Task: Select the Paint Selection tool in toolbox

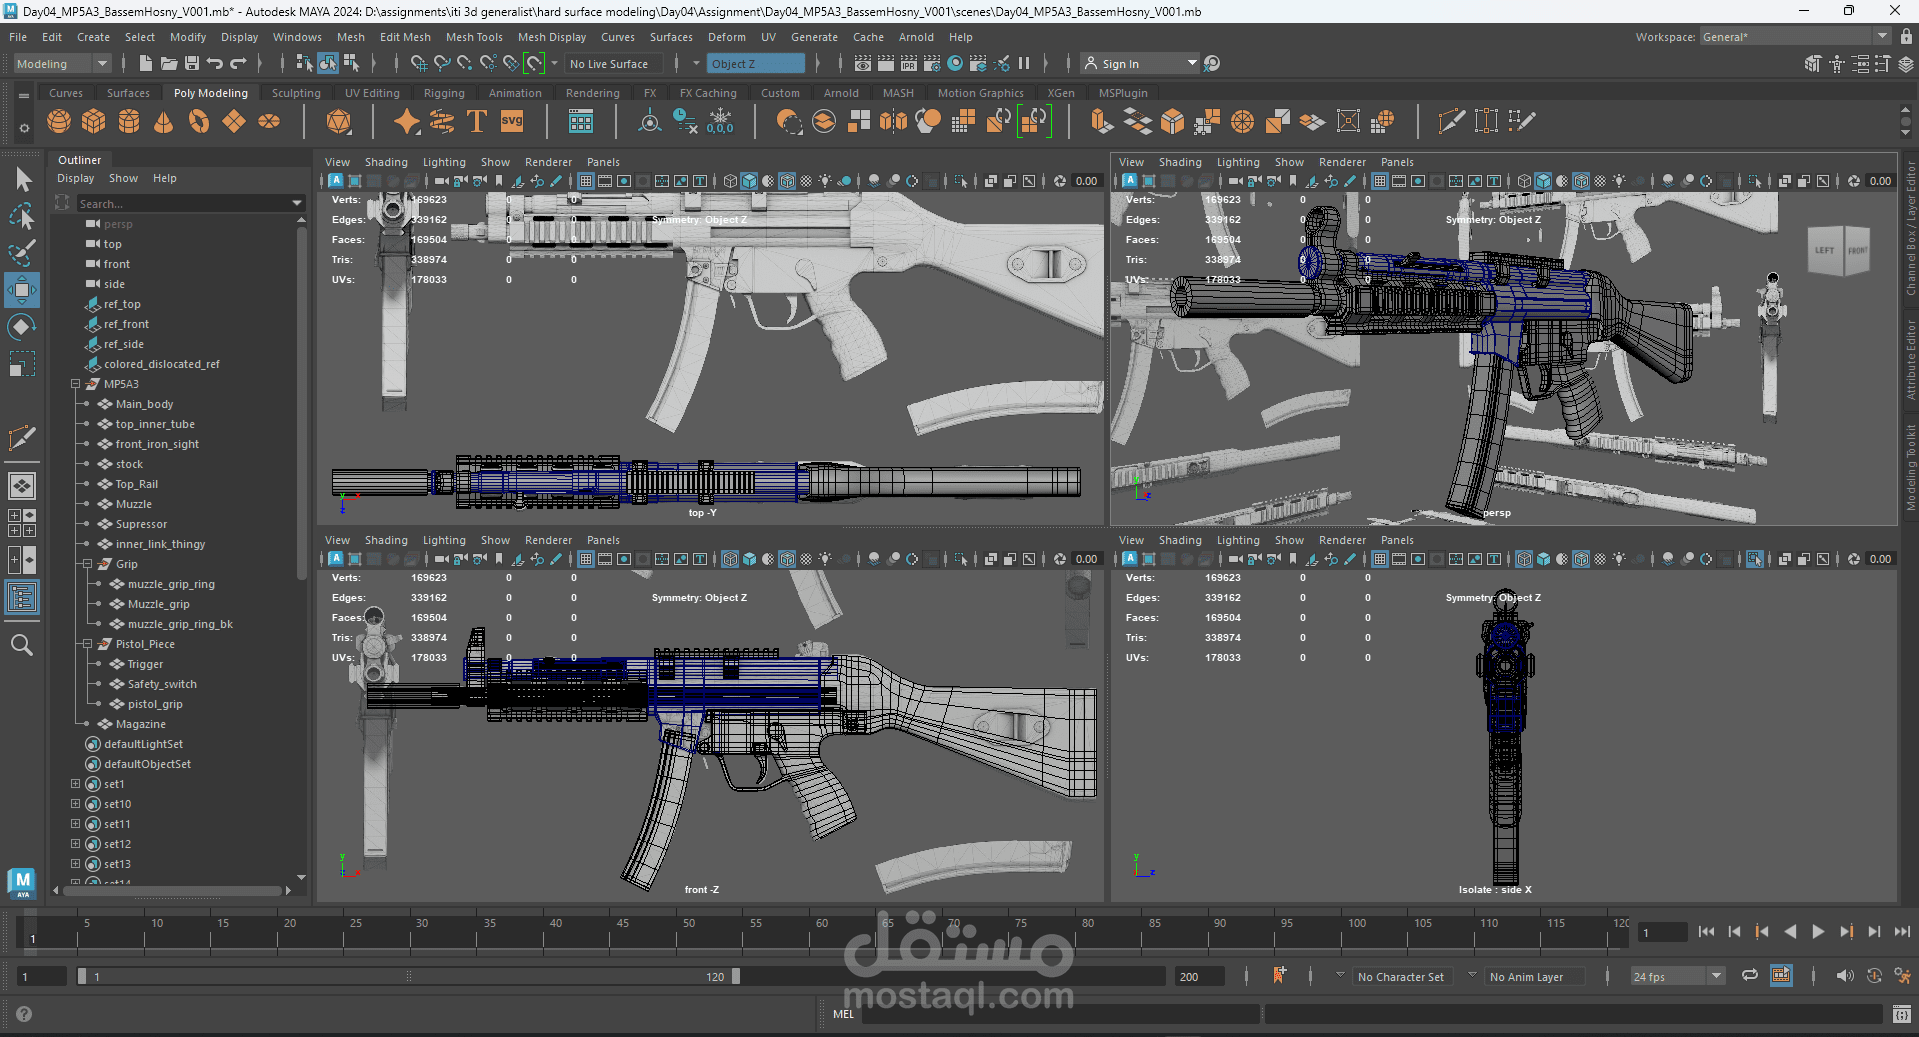Action: (x=22, y=252)
